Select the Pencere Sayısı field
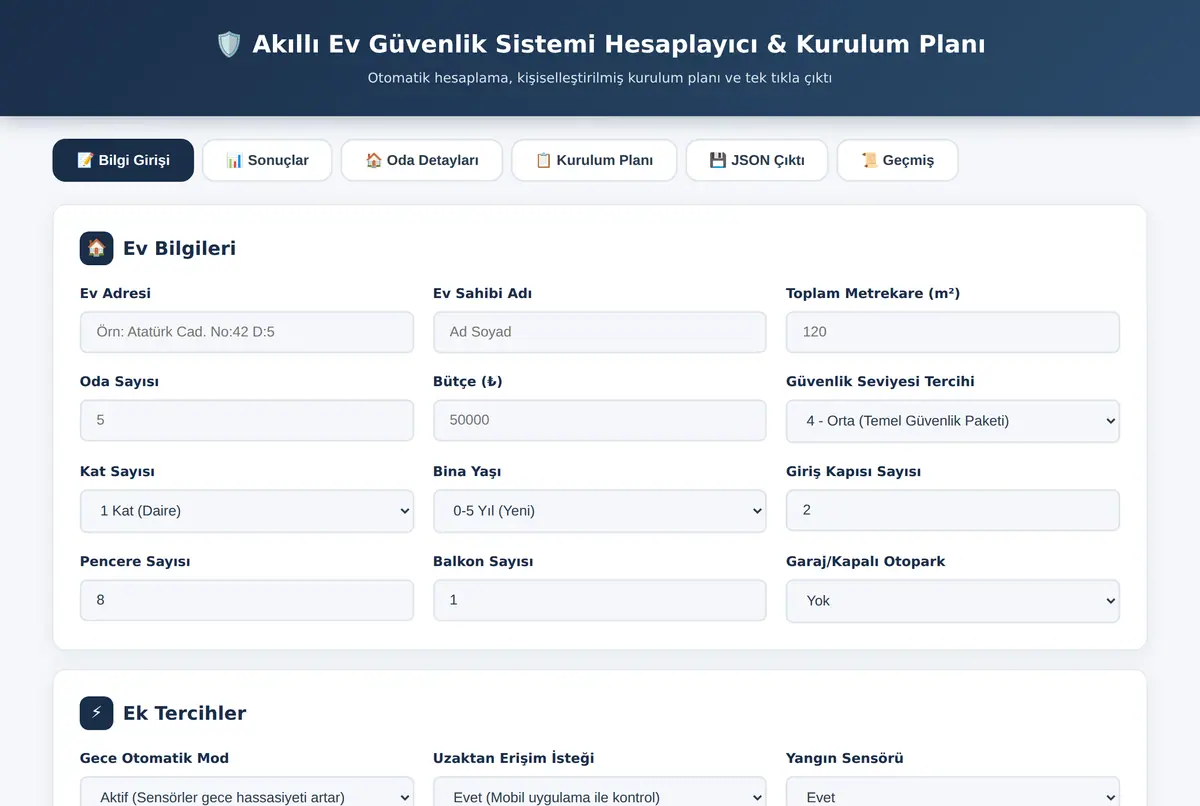Screen dimensions: 1200x806 247,600
